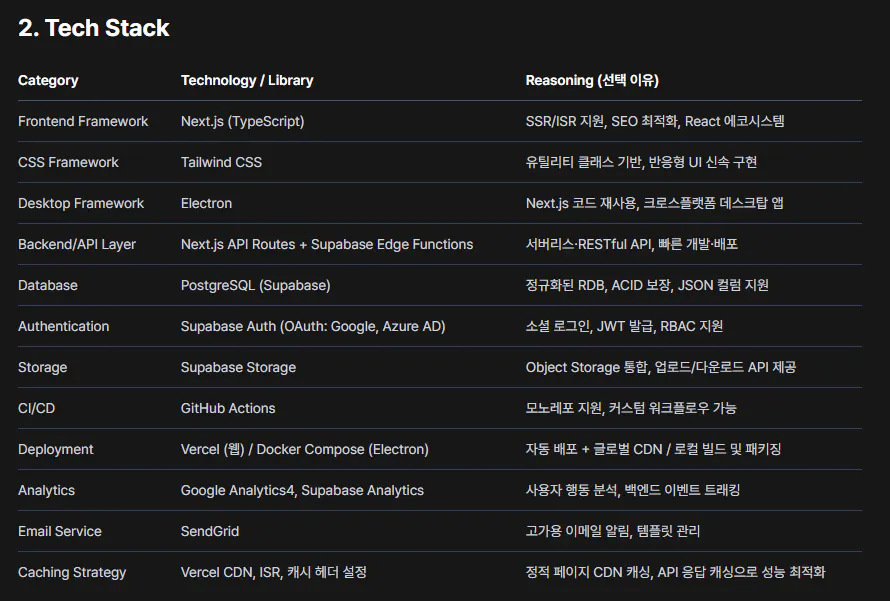The width and height of the screenshot is (890, 601).
Task: Click the '2. Tech Stack' heading
Action: [x=94, y=28]
